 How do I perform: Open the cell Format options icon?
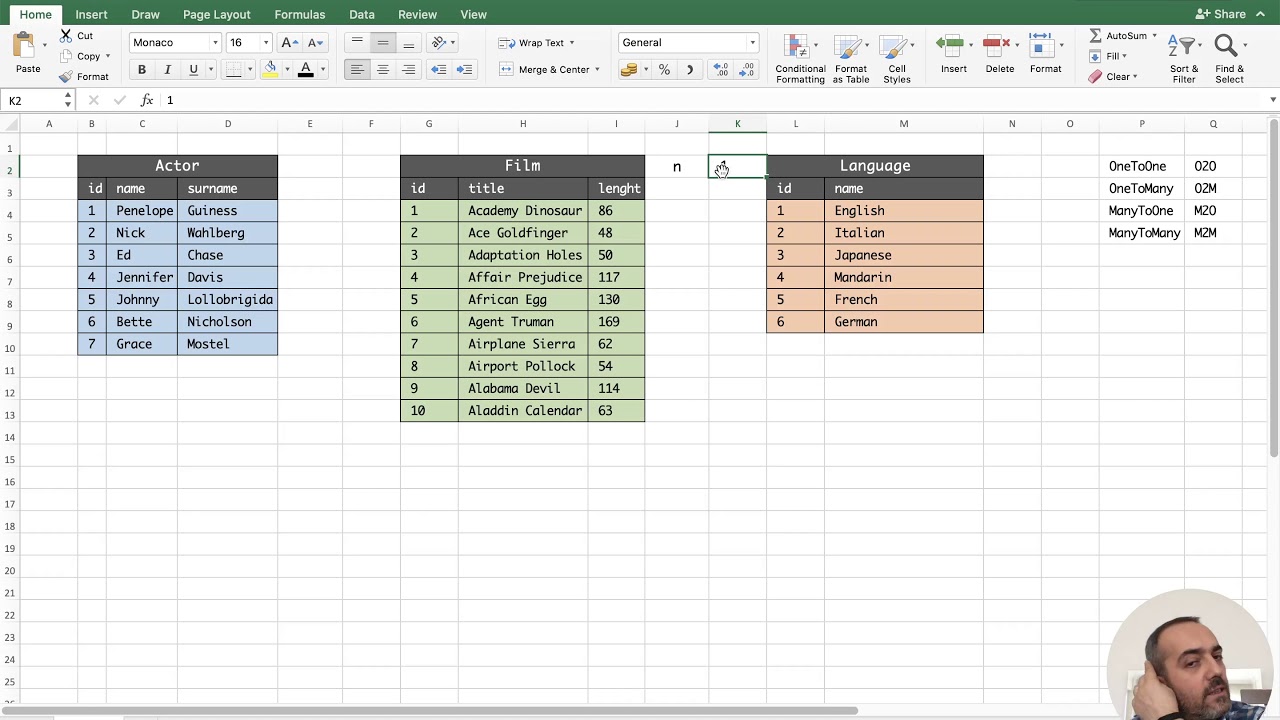[x=1045, y=46]
